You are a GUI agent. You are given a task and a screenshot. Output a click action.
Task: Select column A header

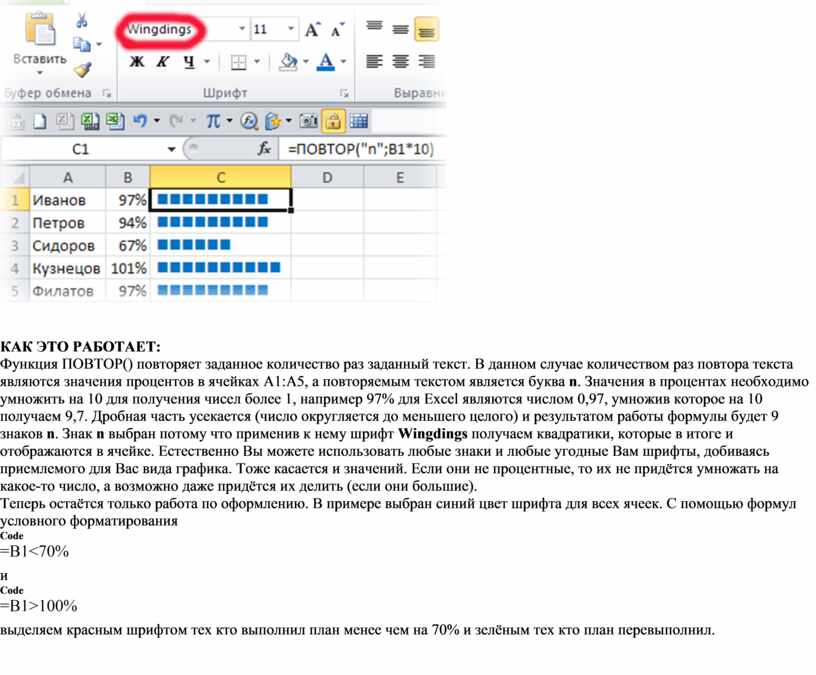68,177
